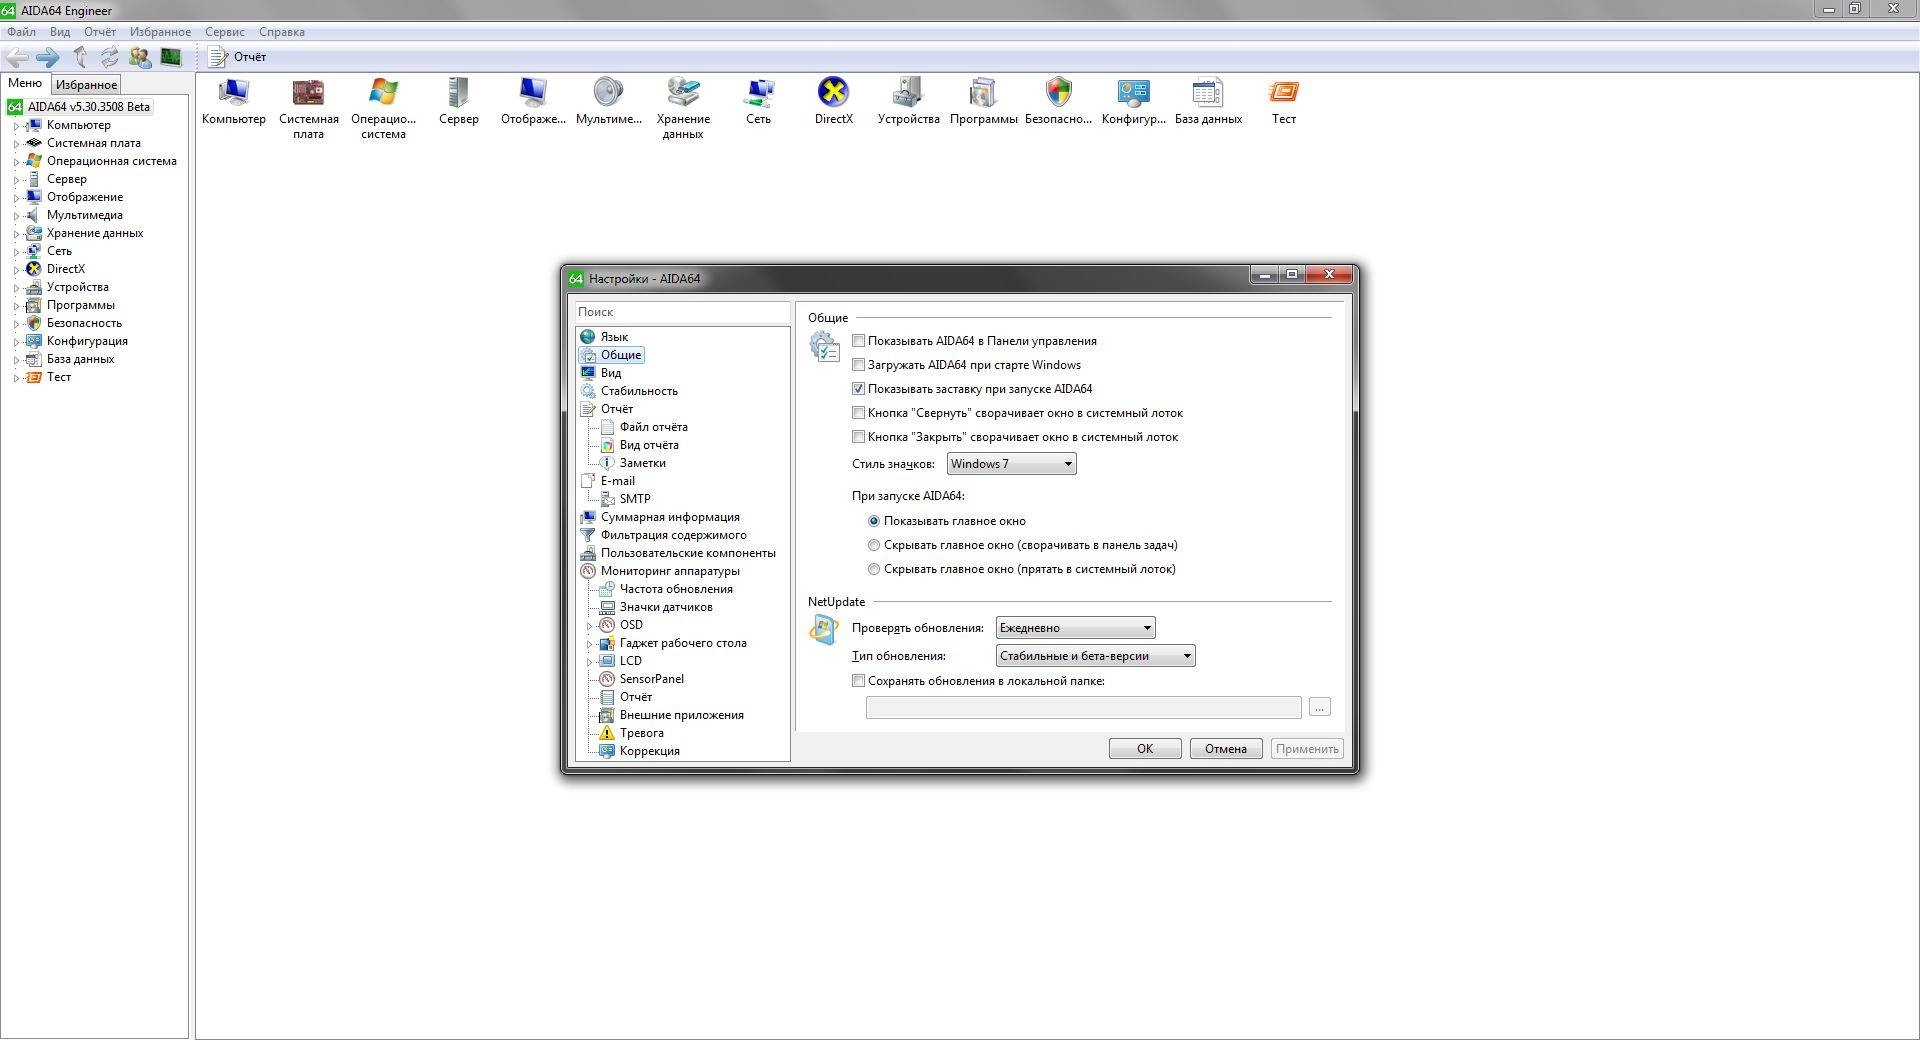The width and height of the screenshot is (1920, 1040).
Task: Select Скрывать главное окно (панель задач) radio
Action: click(874, 545)
